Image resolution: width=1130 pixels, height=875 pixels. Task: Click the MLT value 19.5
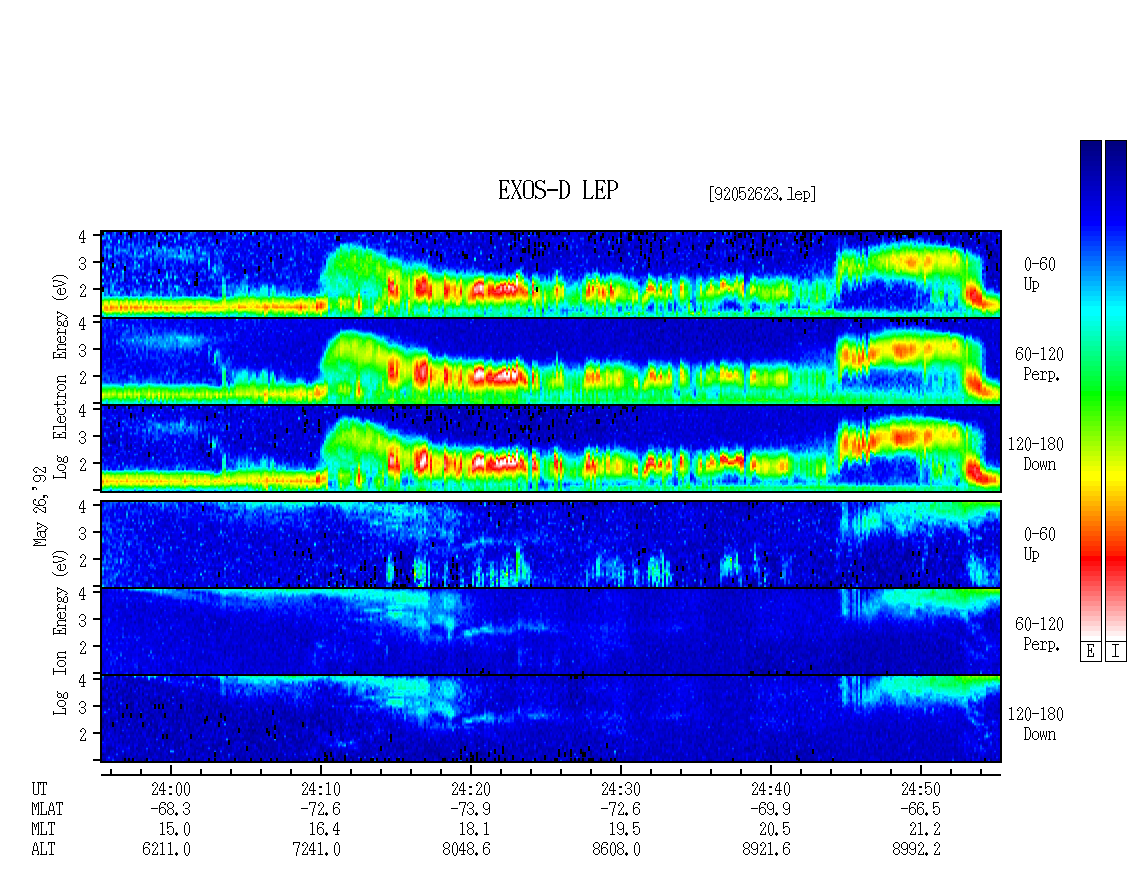click(x=624, y=830)
